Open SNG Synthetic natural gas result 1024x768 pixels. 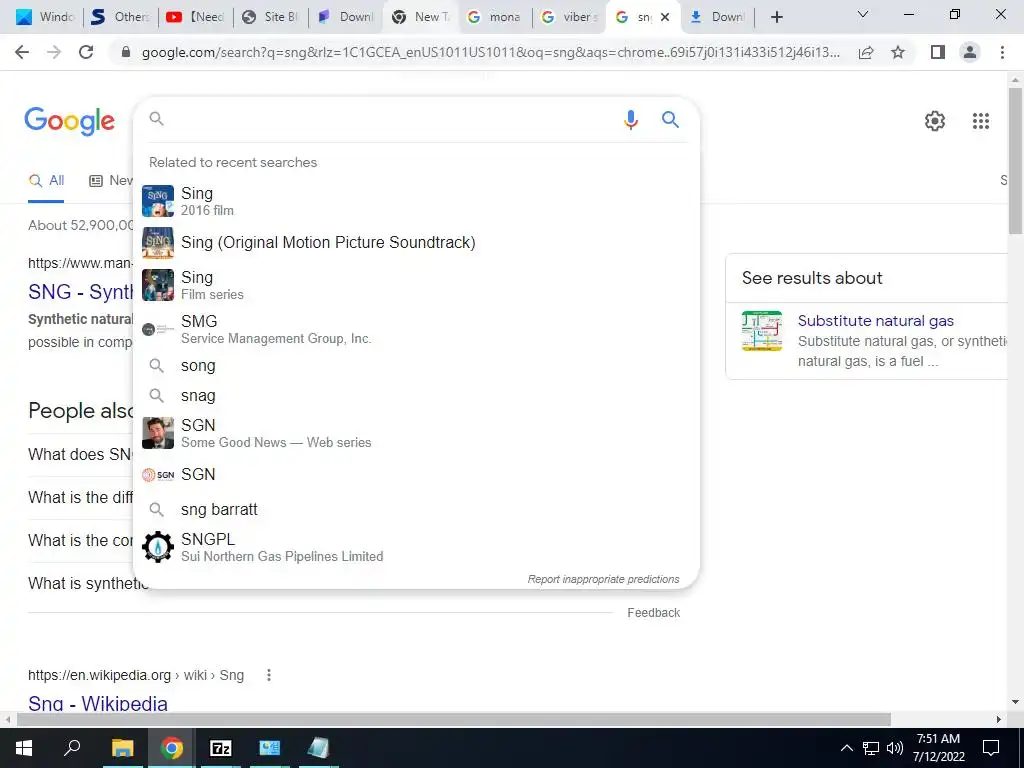tap(80, 292)
